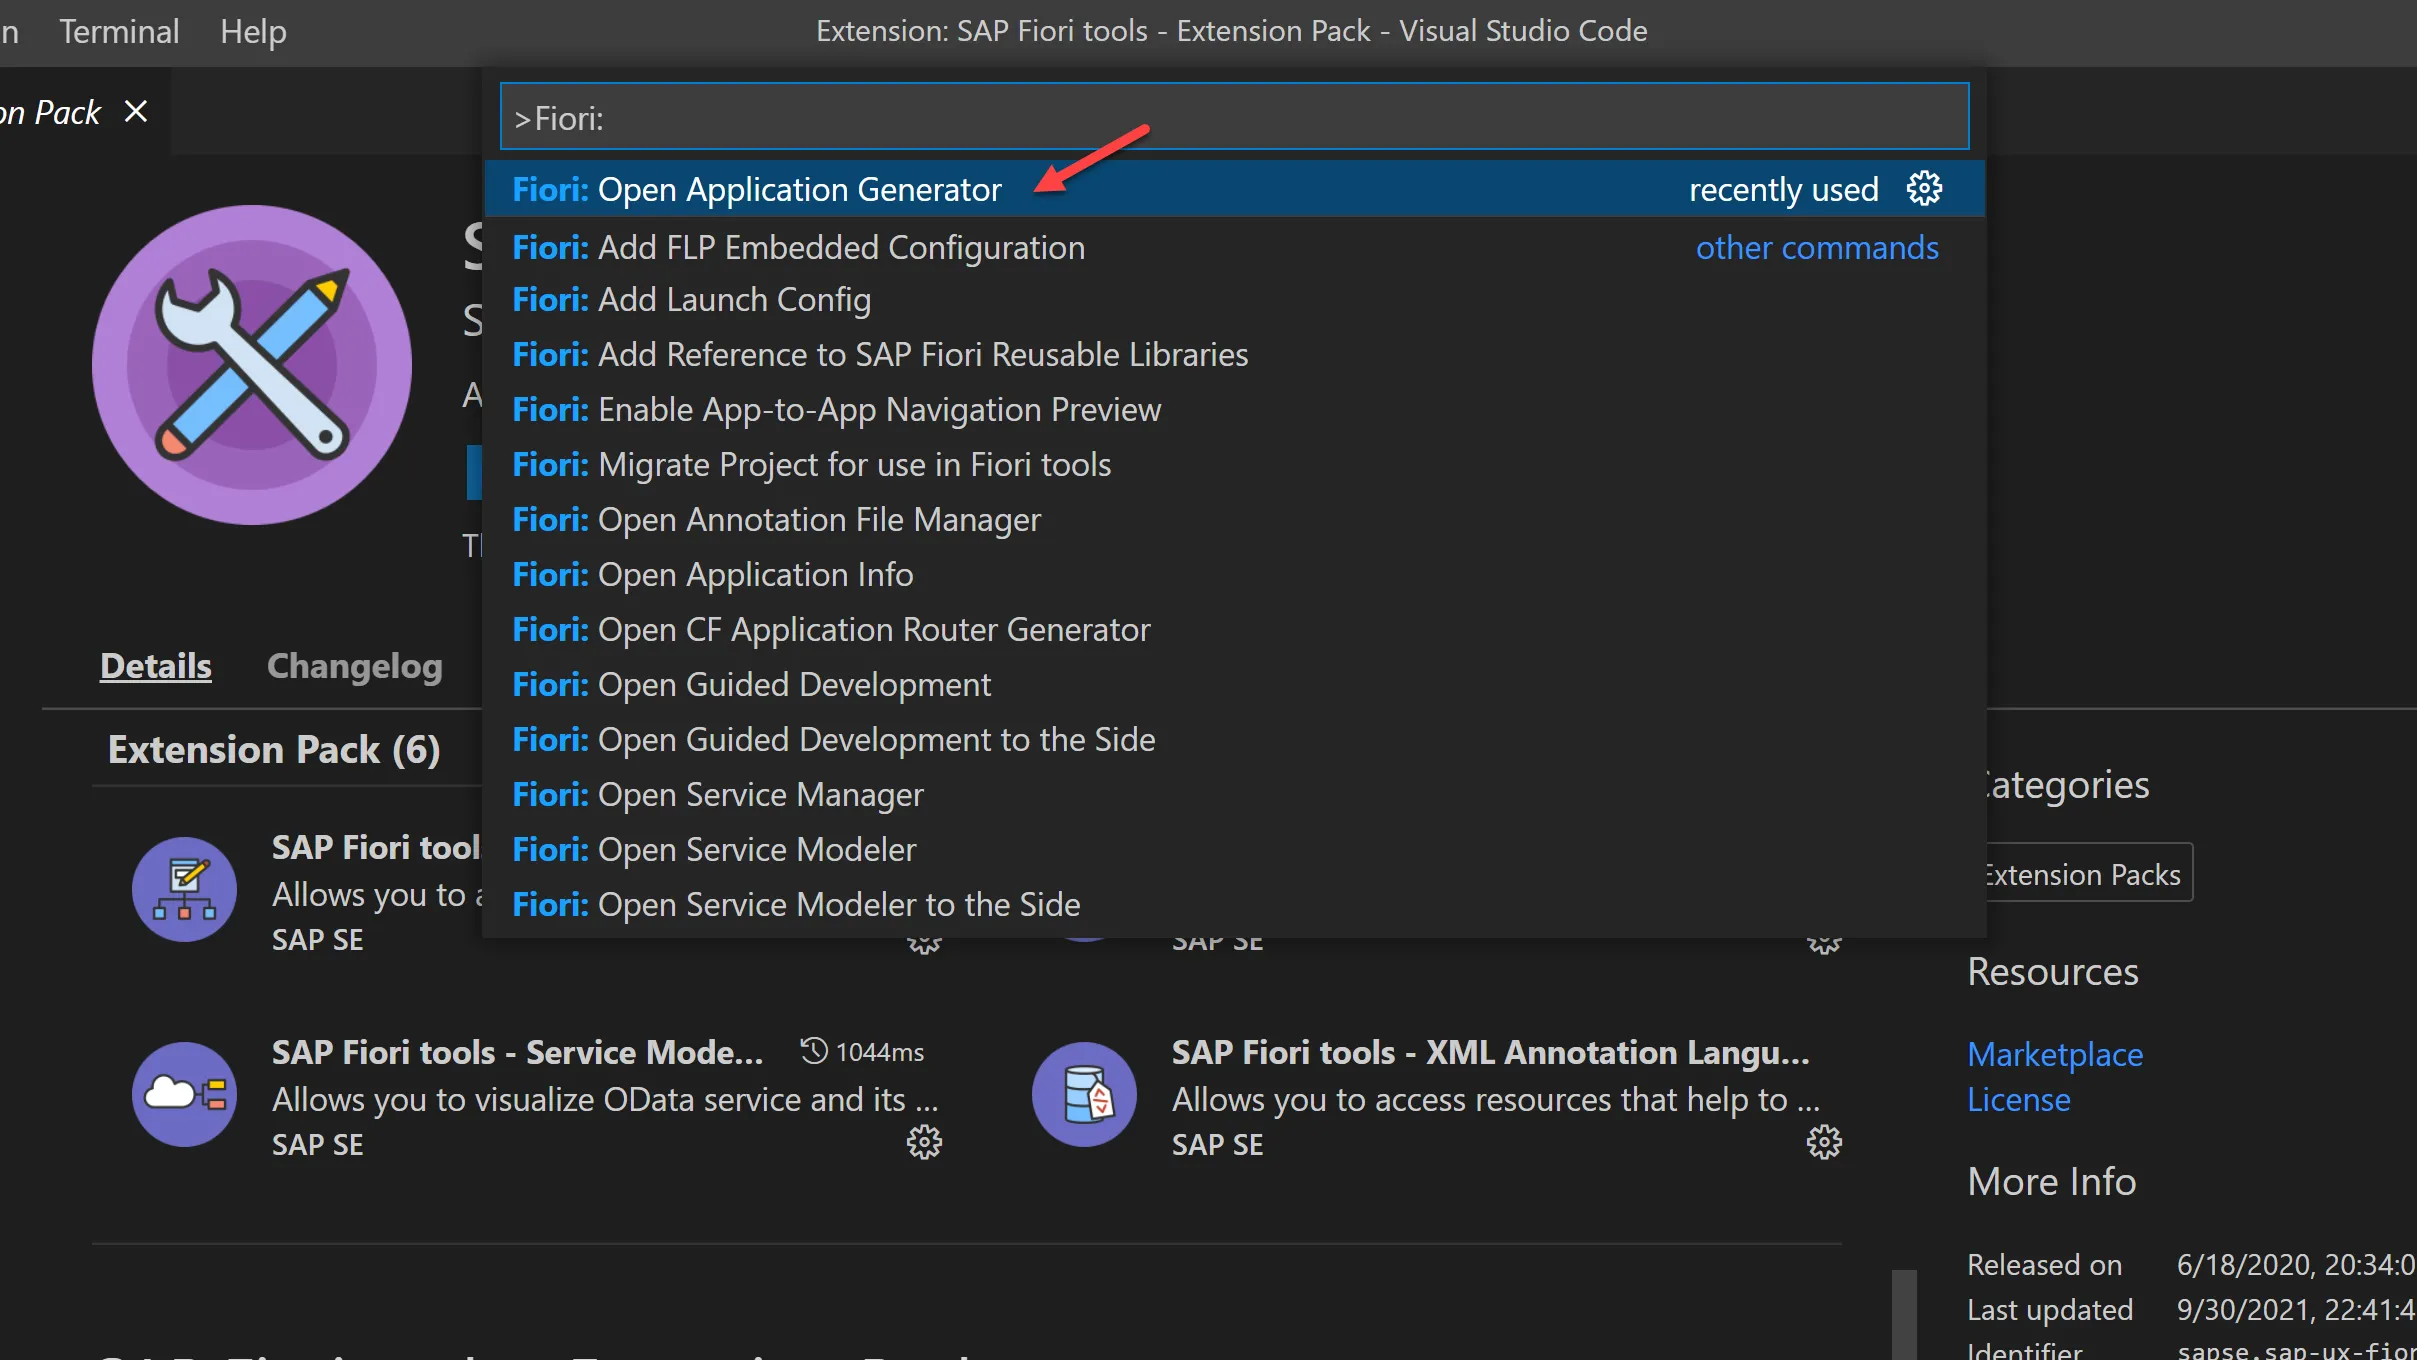Open the Marketplace resource link
Image resolution: width=2417 pixels, height=1360 pixels.
[x=2054, y=1054]
